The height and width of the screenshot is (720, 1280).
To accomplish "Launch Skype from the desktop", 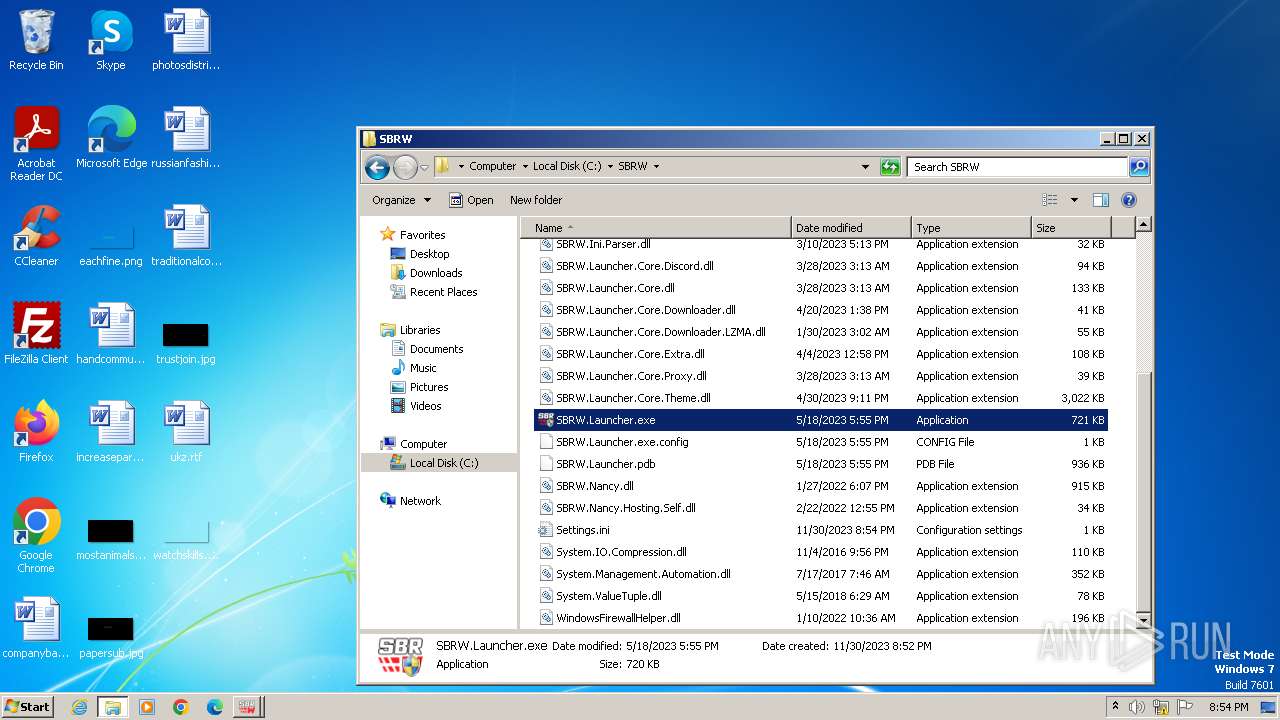I will point(110,40).
